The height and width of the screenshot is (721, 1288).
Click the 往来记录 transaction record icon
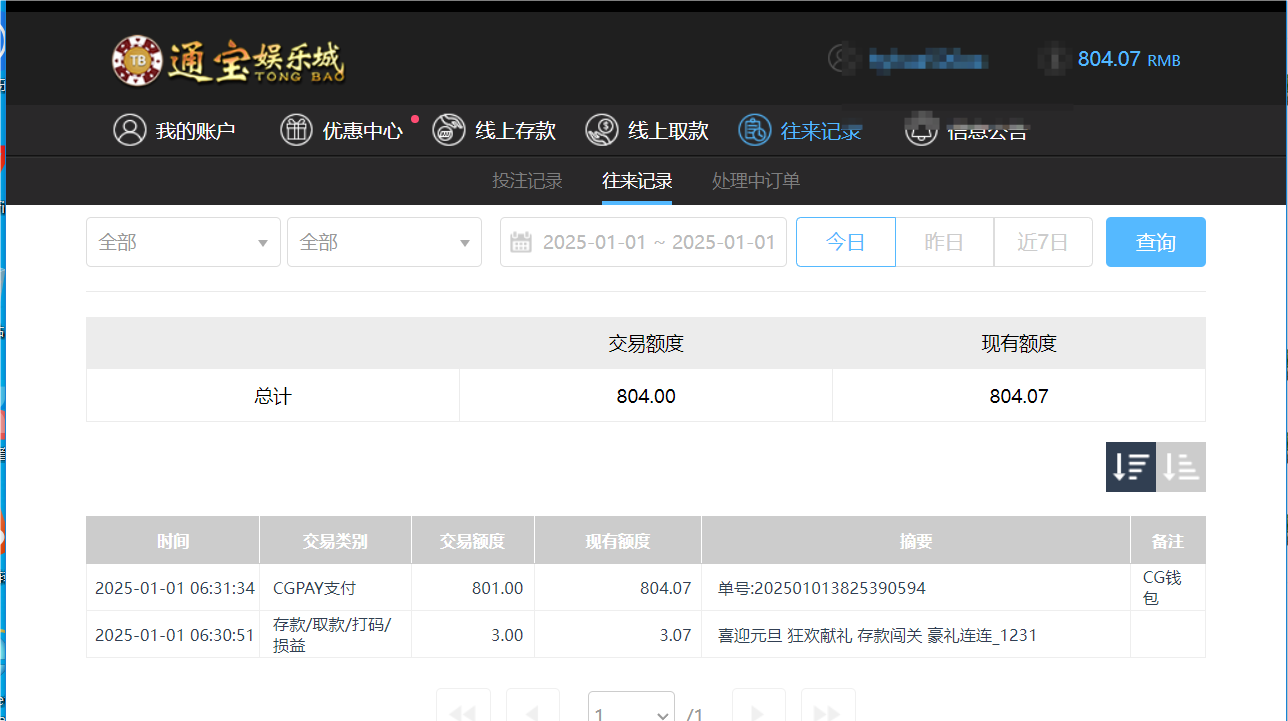click(x=754, y=130)
